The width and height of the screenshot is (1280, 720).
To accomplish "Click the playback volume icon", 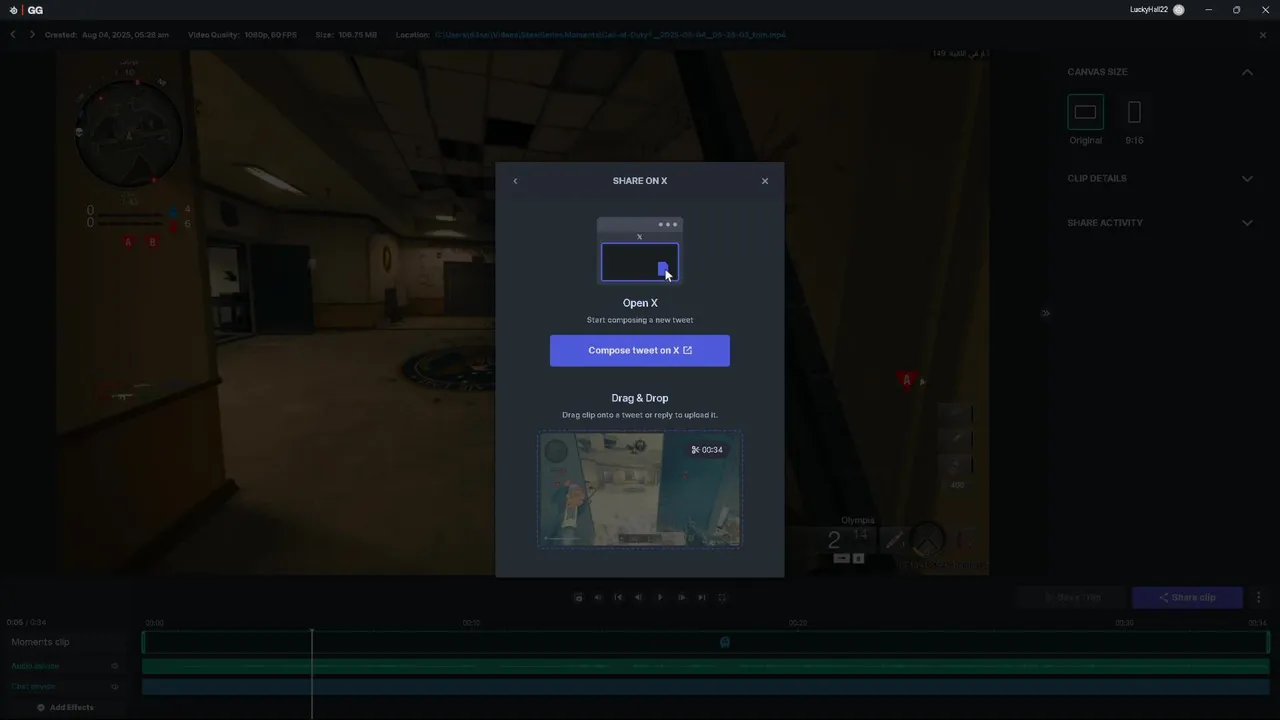I will [x=598, y=597].
